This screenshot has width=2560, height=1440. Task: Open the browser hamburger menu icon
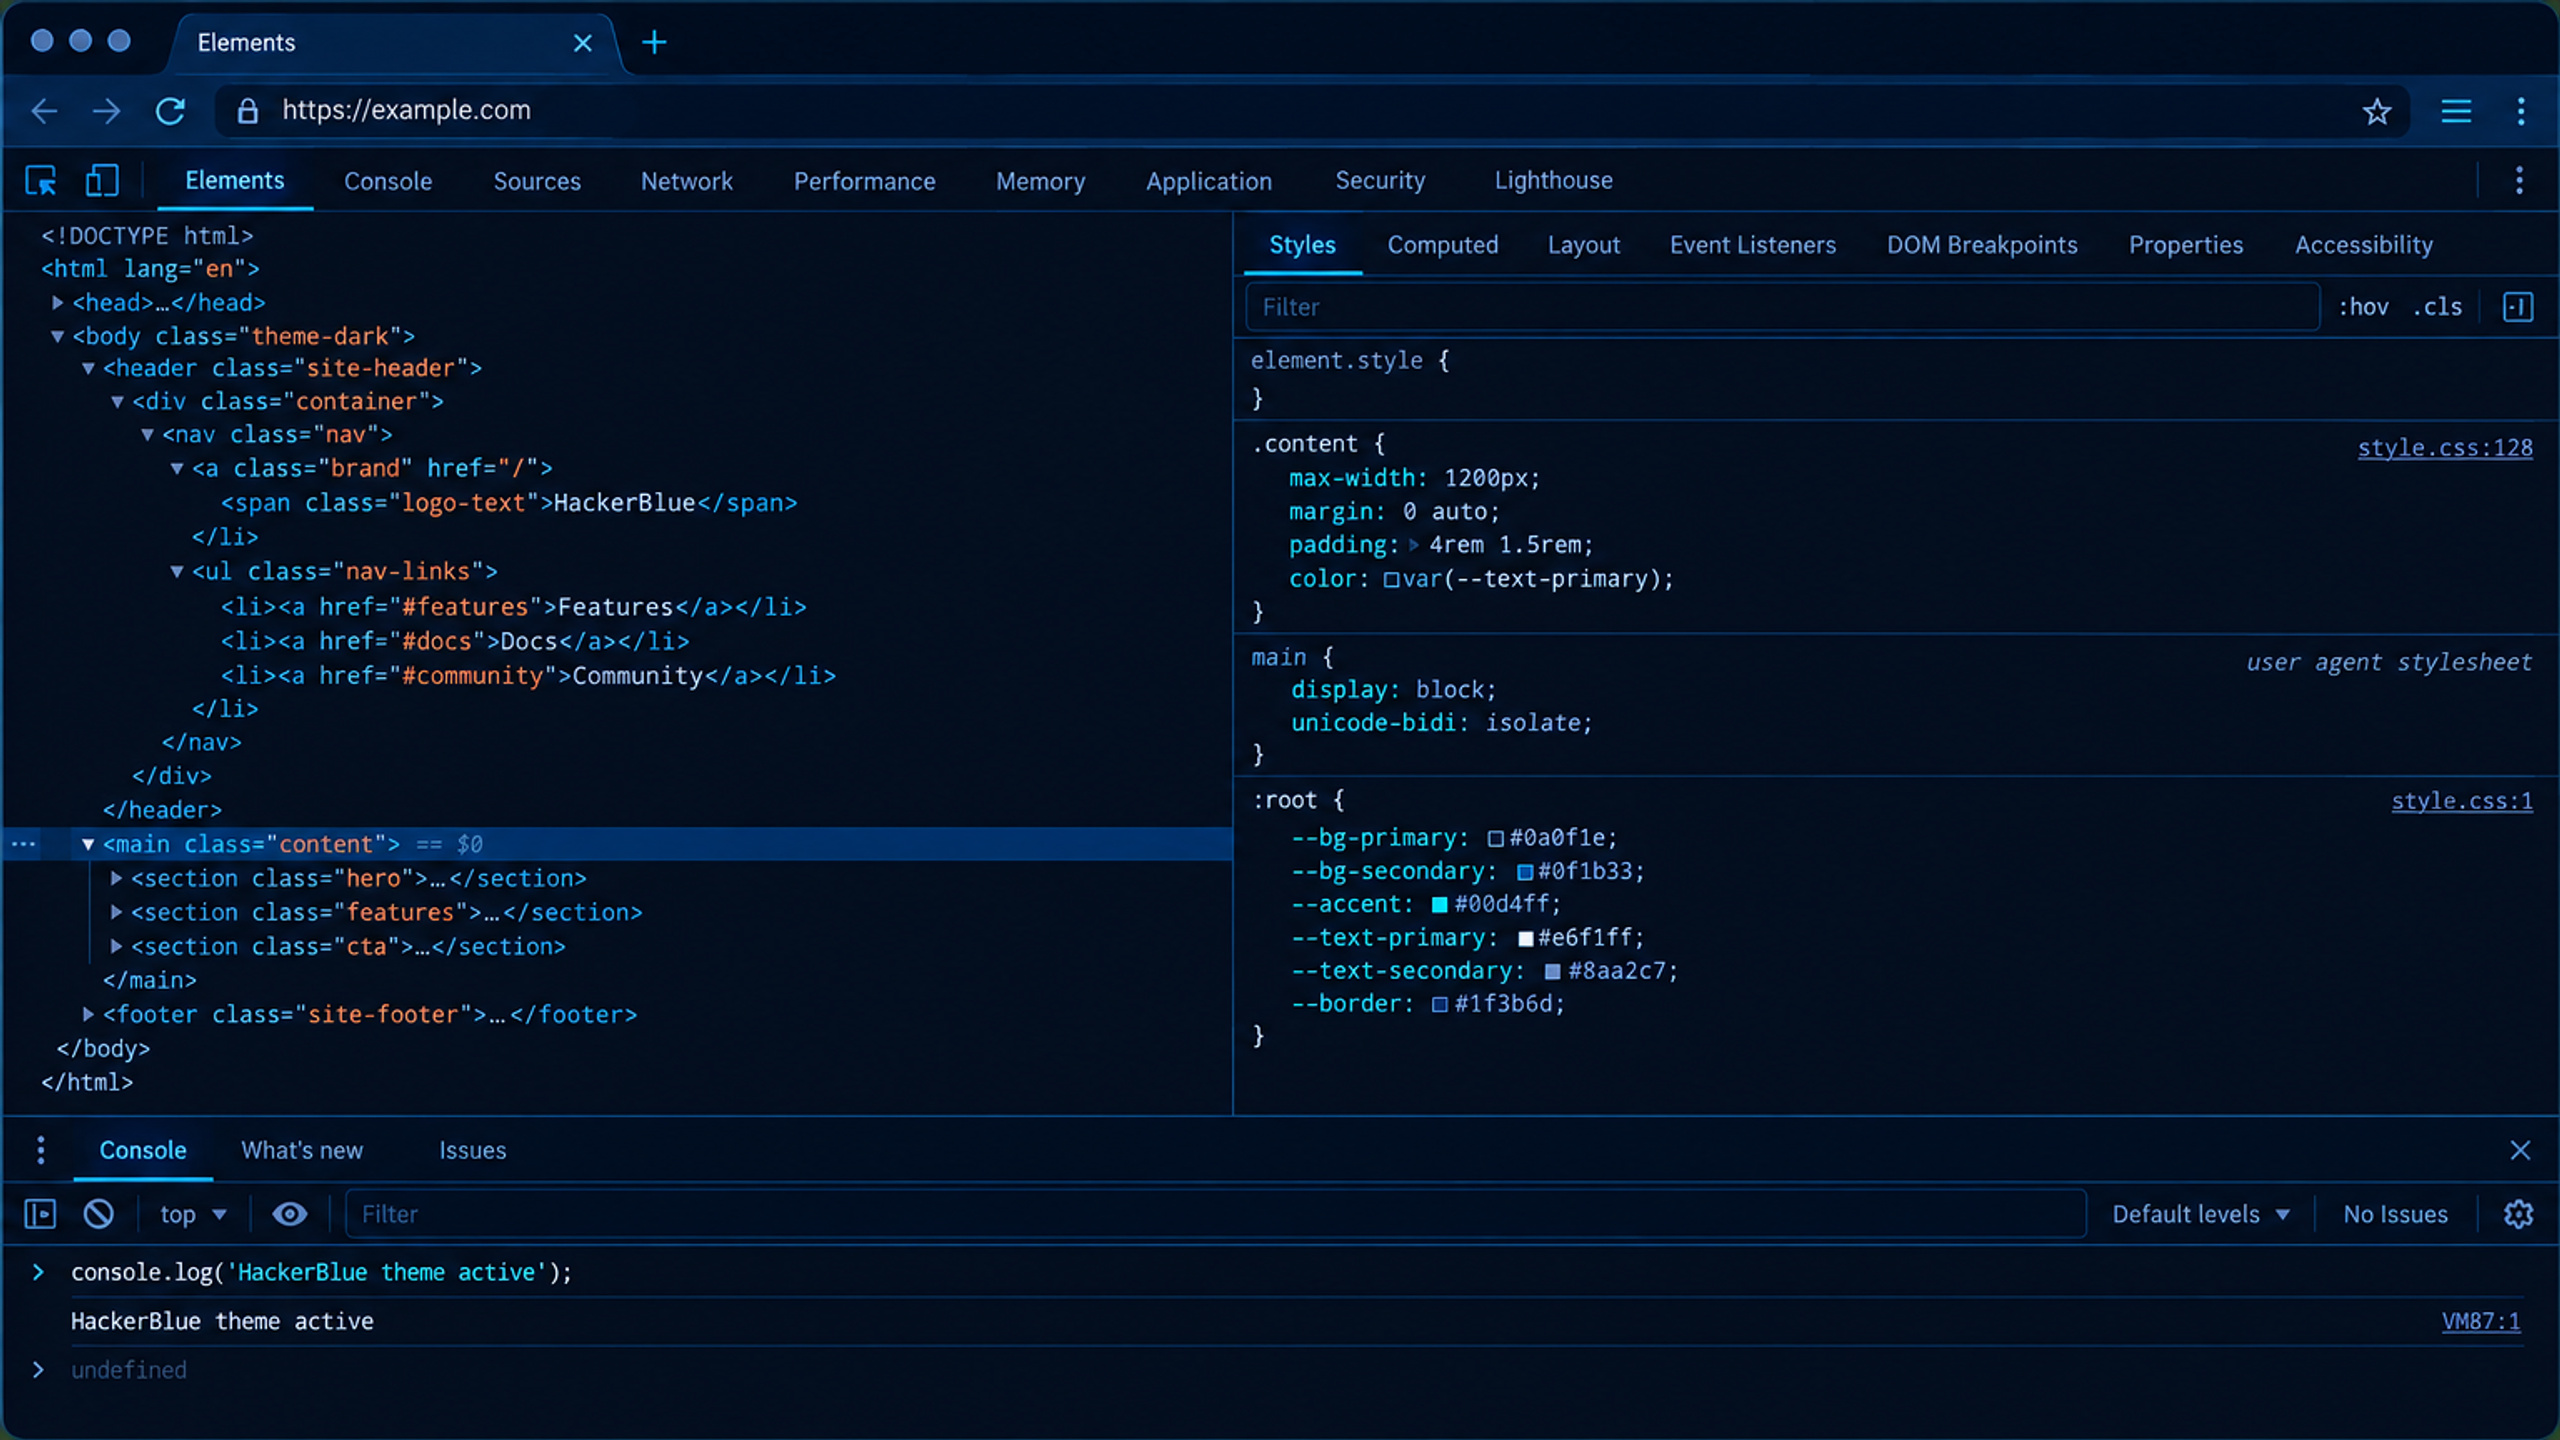pyautogui.click(x=2456, y=111)
